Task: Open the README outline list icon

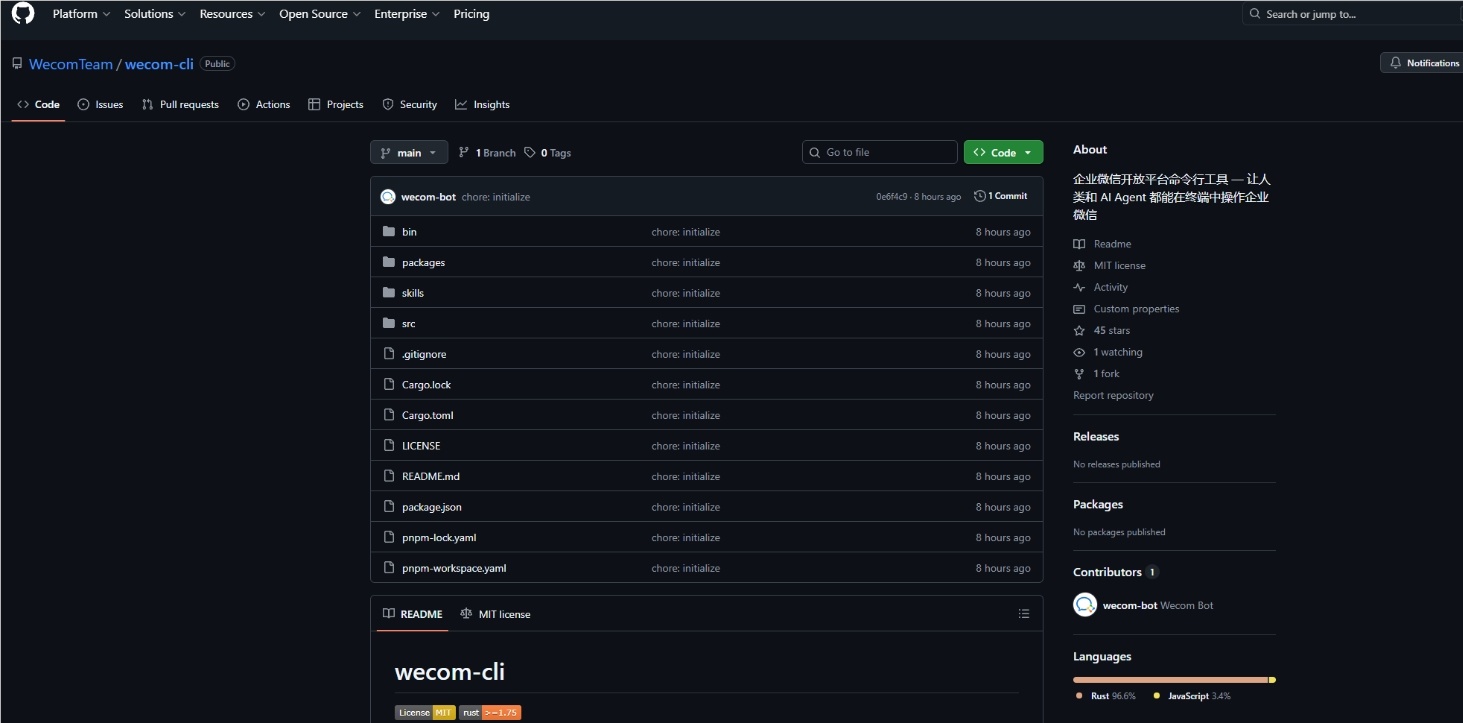Action: 1024,613
